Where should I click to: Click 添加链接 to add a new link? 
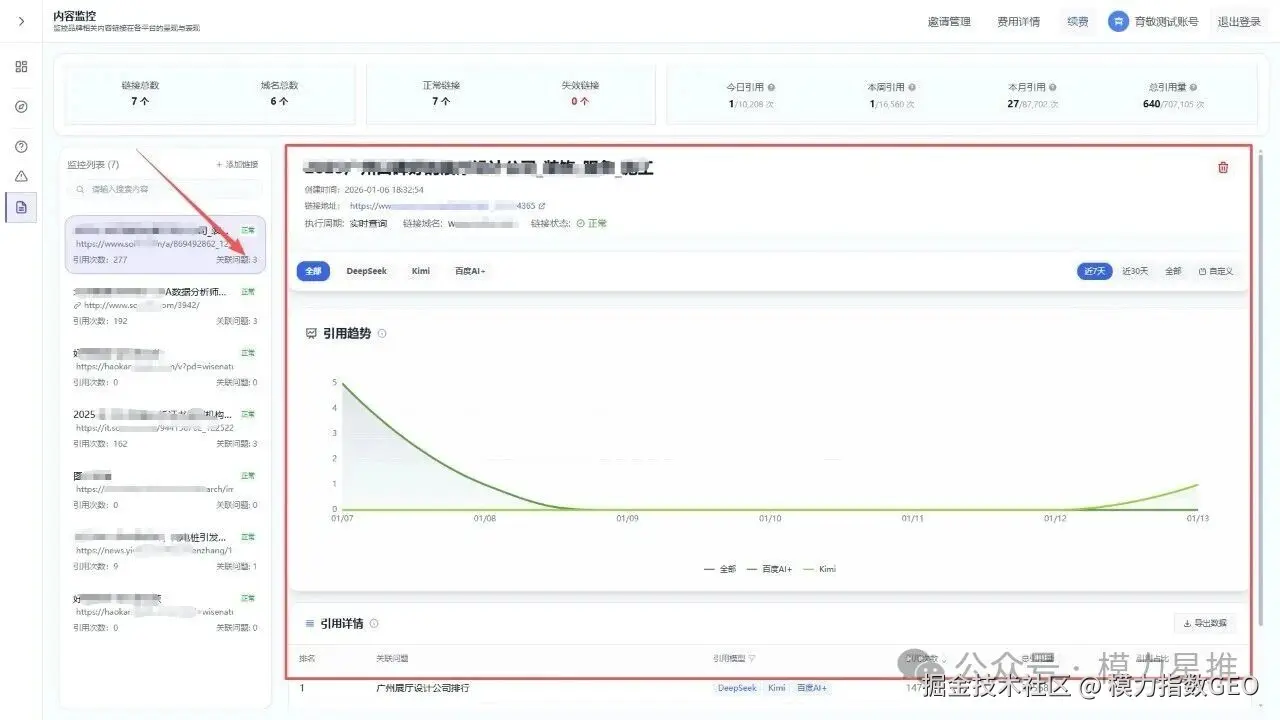237,163
